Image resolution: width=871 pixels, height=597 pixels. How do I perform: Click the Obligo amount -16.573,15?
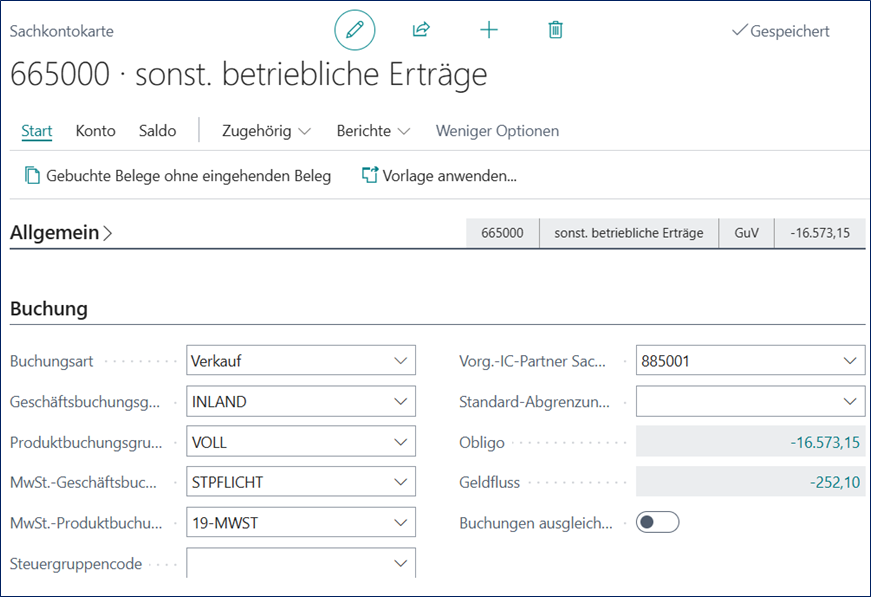point(819,442)
